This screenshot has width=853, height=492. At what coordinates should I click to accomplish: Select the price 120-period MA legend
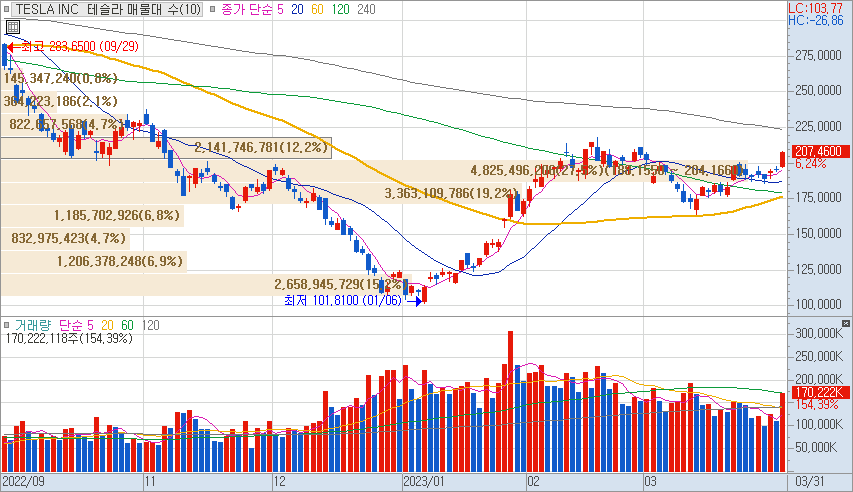[x=341, y=9]
